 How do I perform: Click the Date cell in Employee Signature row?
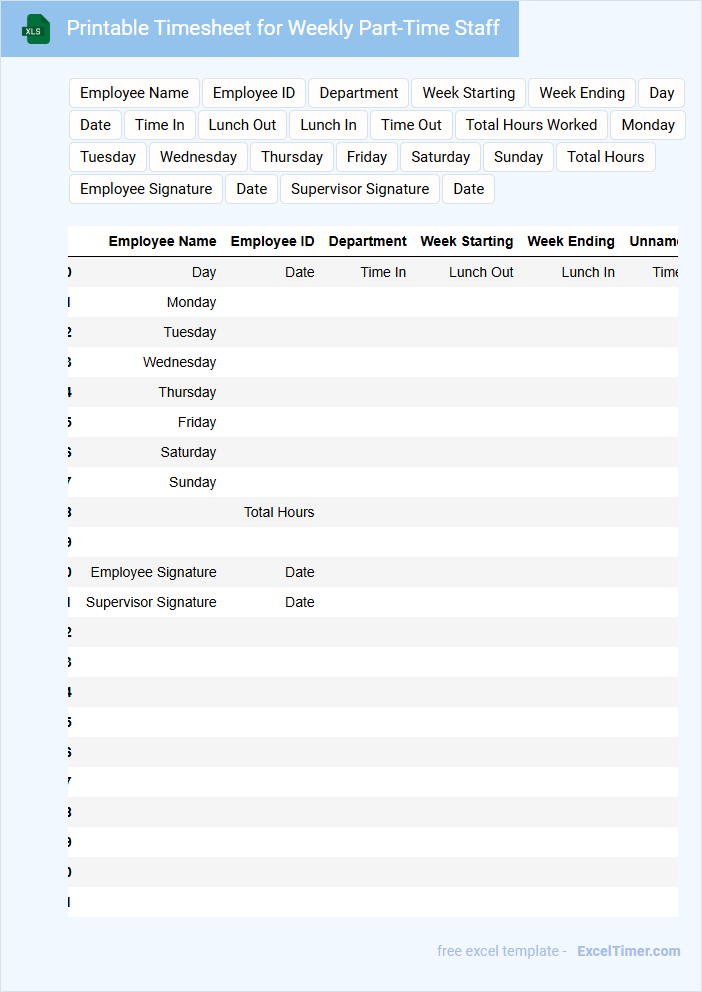300,572
